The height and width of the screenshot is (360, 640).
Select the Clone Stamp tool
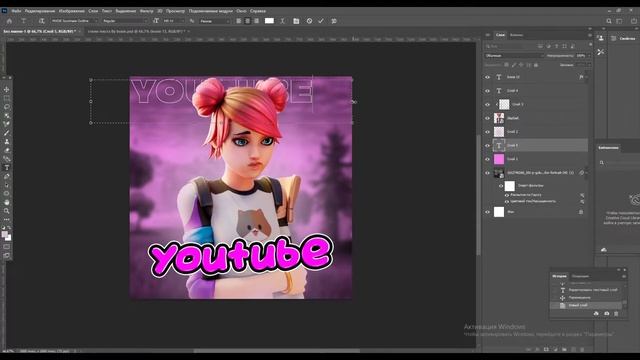[7, 142]
